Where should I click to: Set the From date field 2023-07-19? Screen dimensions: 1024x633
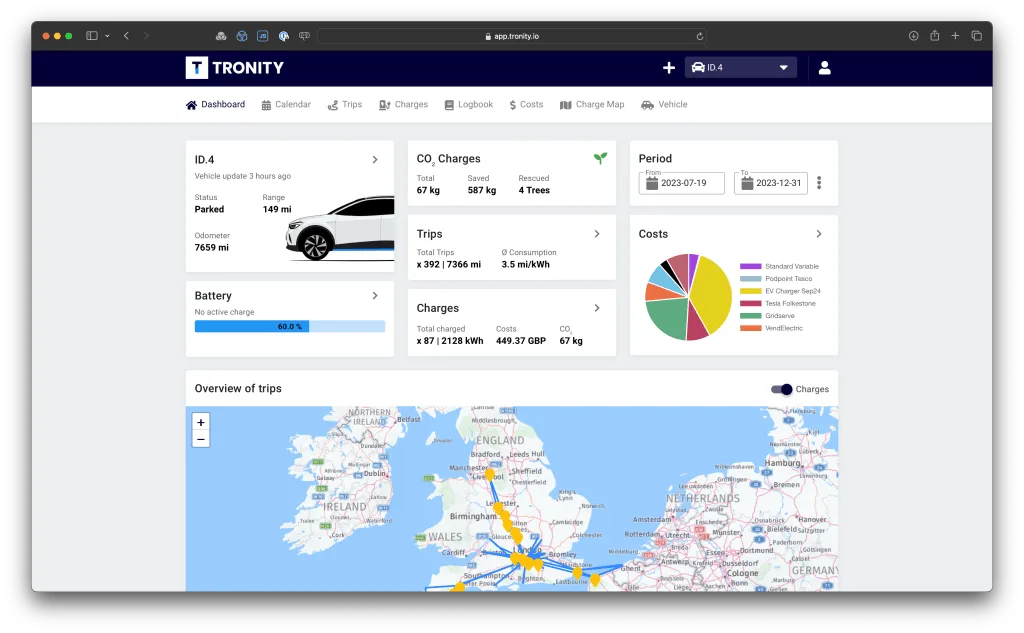click(x=682, y=183)
